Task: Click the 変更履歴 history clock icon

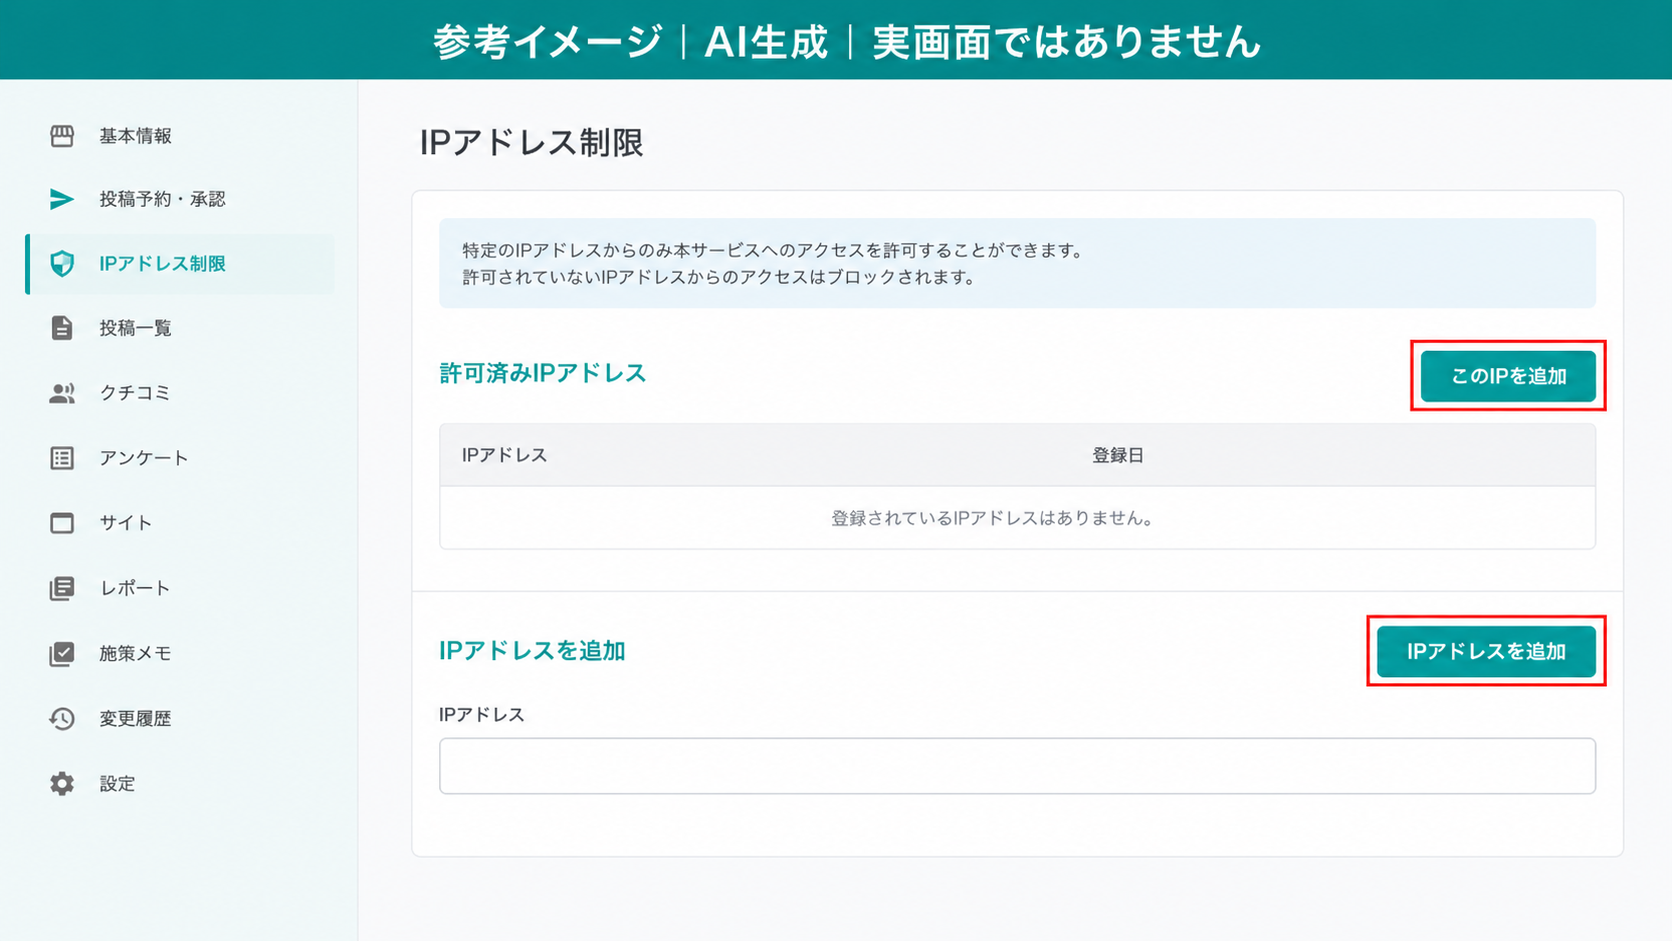Action: tap(62, 718)
